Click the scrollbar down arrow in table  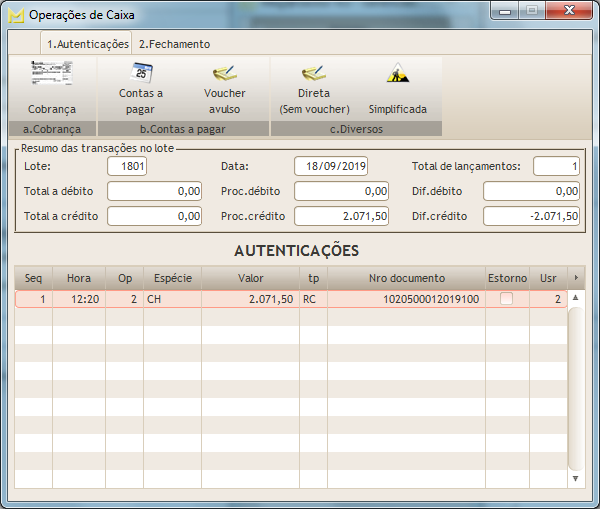point(575,479)
